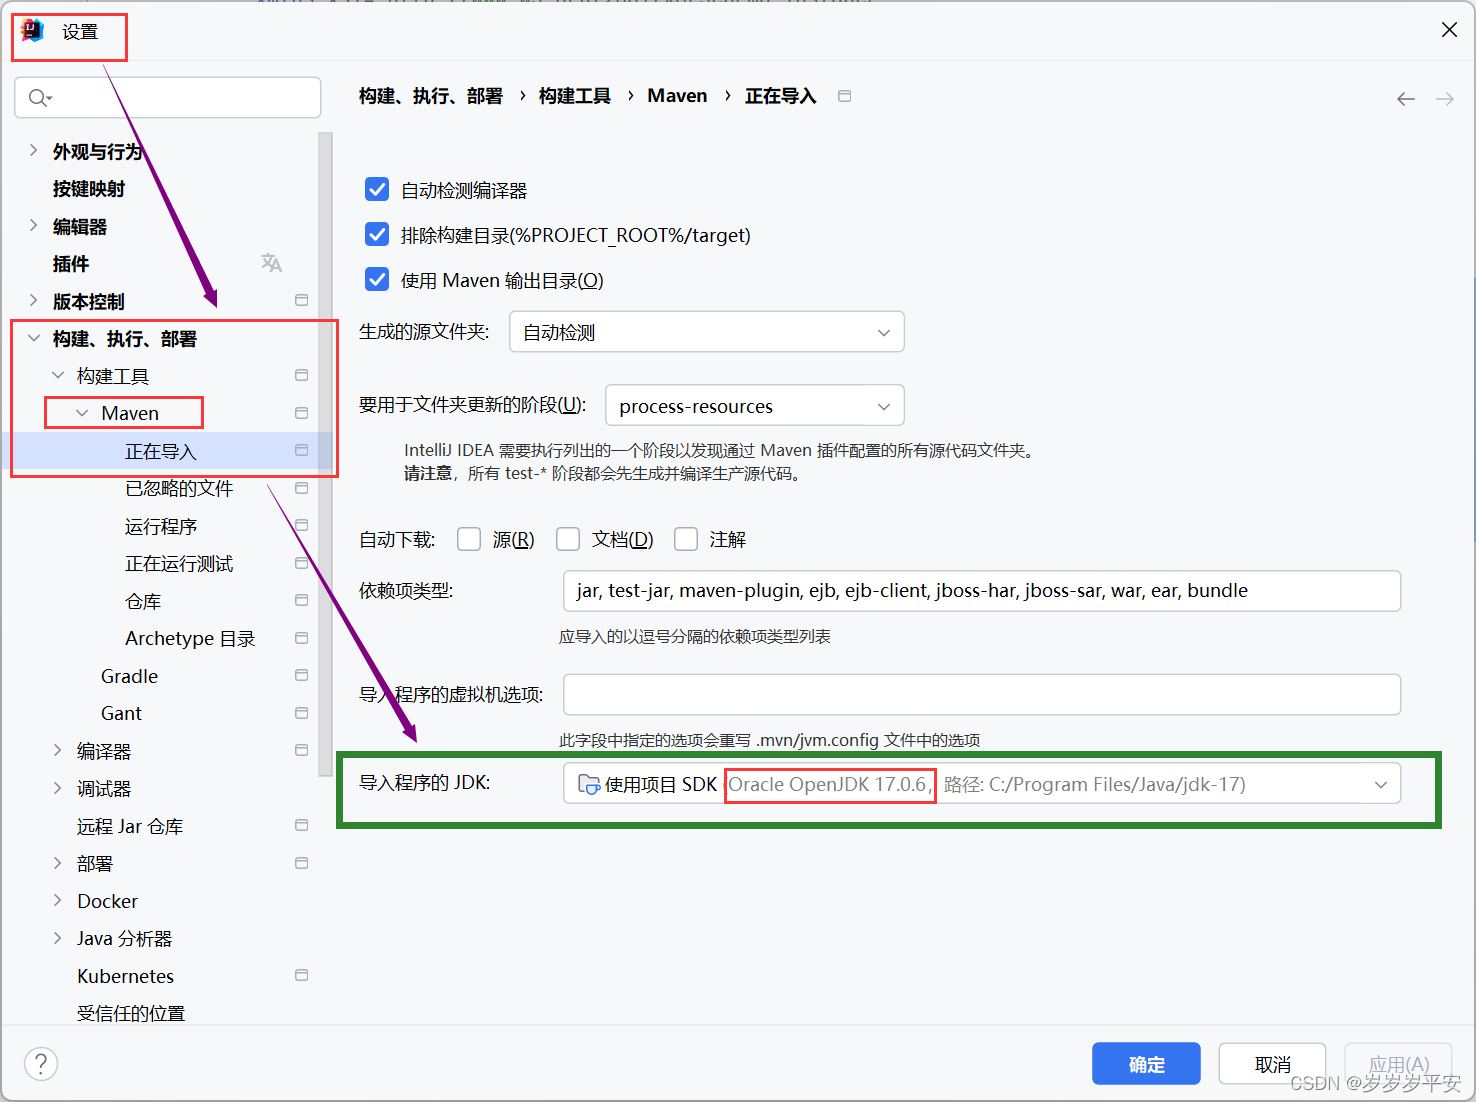Go back using the left arrow icon
This screenshot has width=1476, height=1102.
(x=1406, y=99)
